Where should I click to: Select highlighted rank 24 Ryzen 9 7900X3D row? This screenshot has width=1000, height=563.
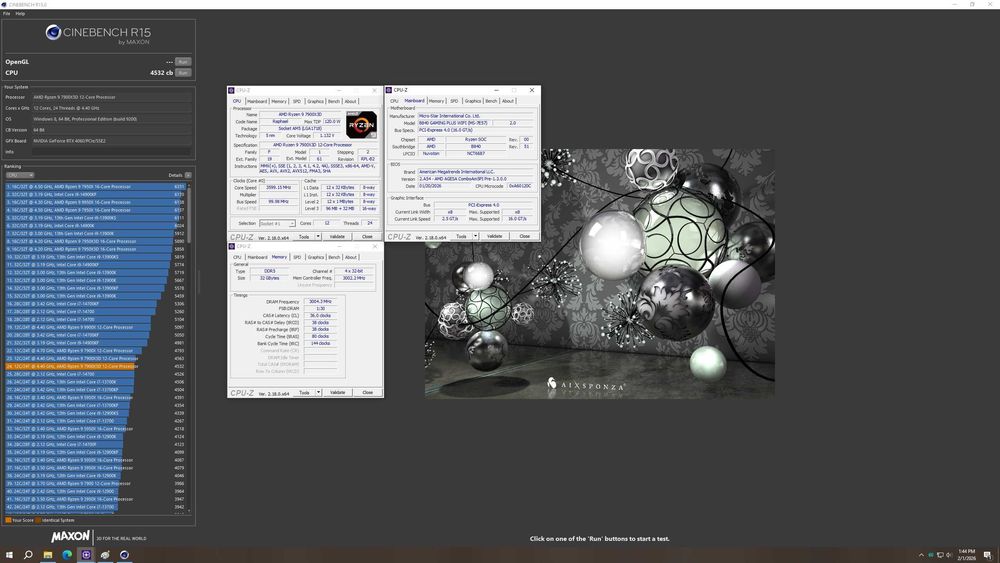pos(96,367)
